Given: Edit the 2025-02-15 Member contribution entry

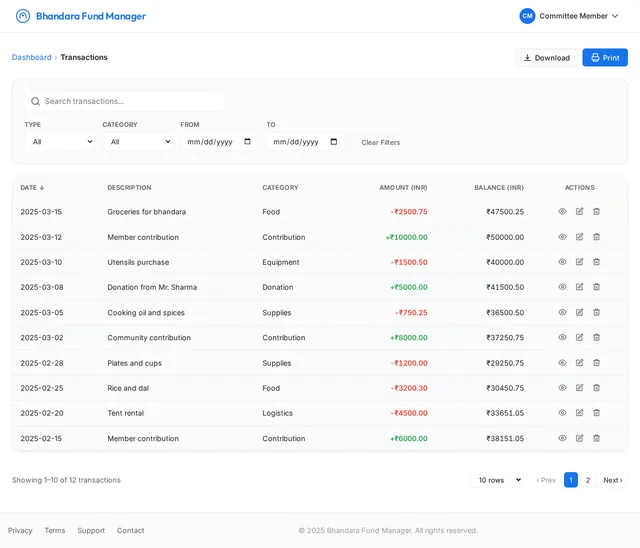Looking at the screenshot, I should [x=579, y=438].
